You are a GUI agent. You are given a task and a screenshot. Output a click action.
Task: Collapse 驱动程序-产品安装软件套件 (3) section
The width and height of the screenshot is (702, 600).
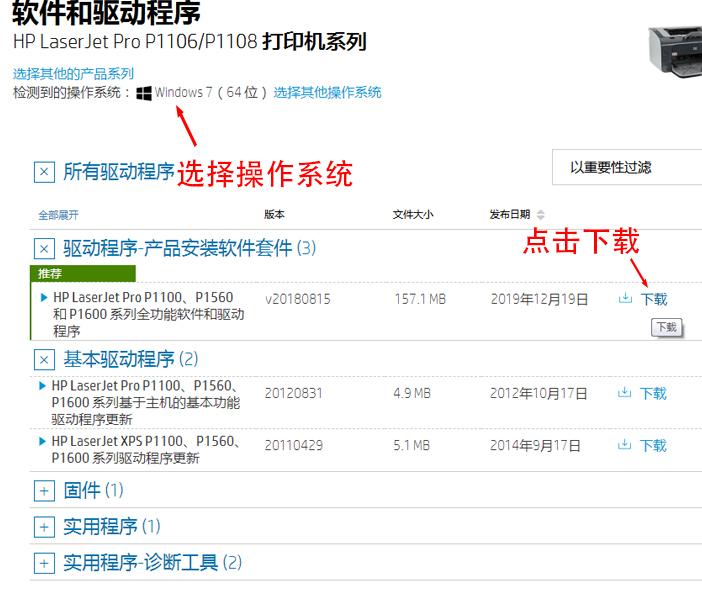coord(44,249)
